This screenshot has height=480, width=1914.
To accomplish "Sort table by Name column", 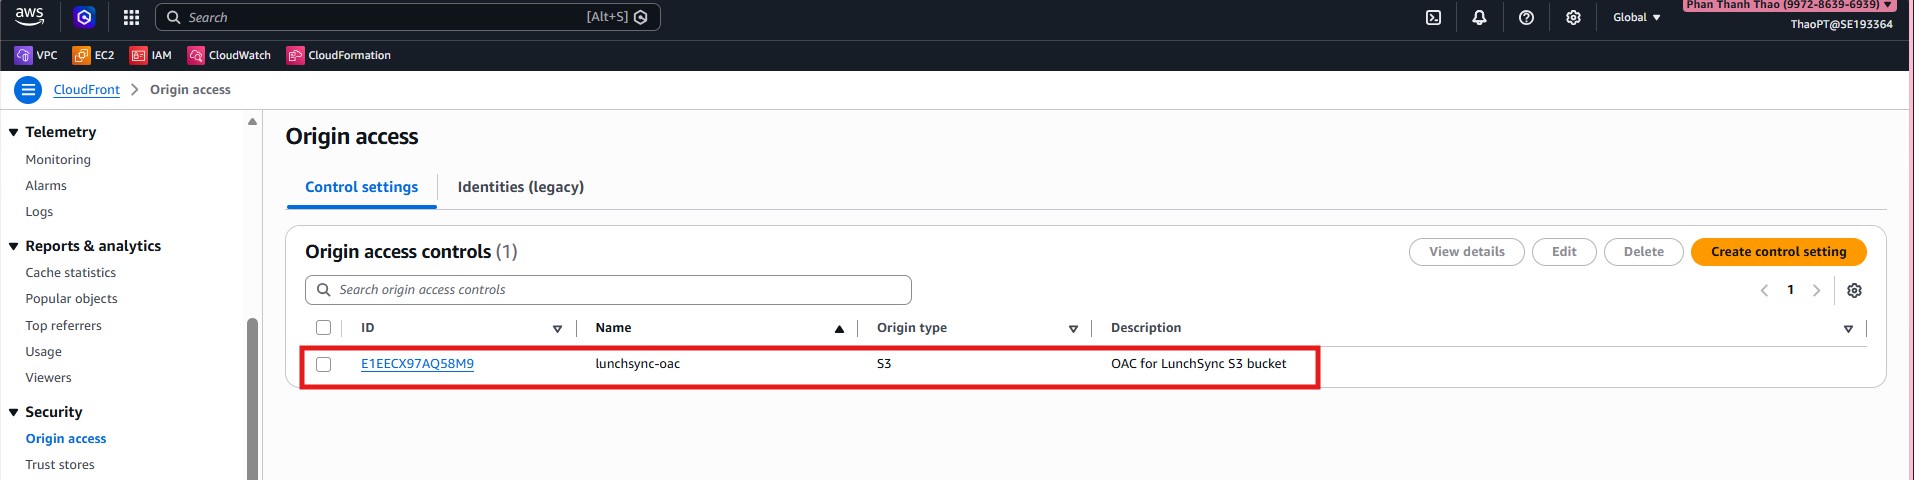I will 839,328.
